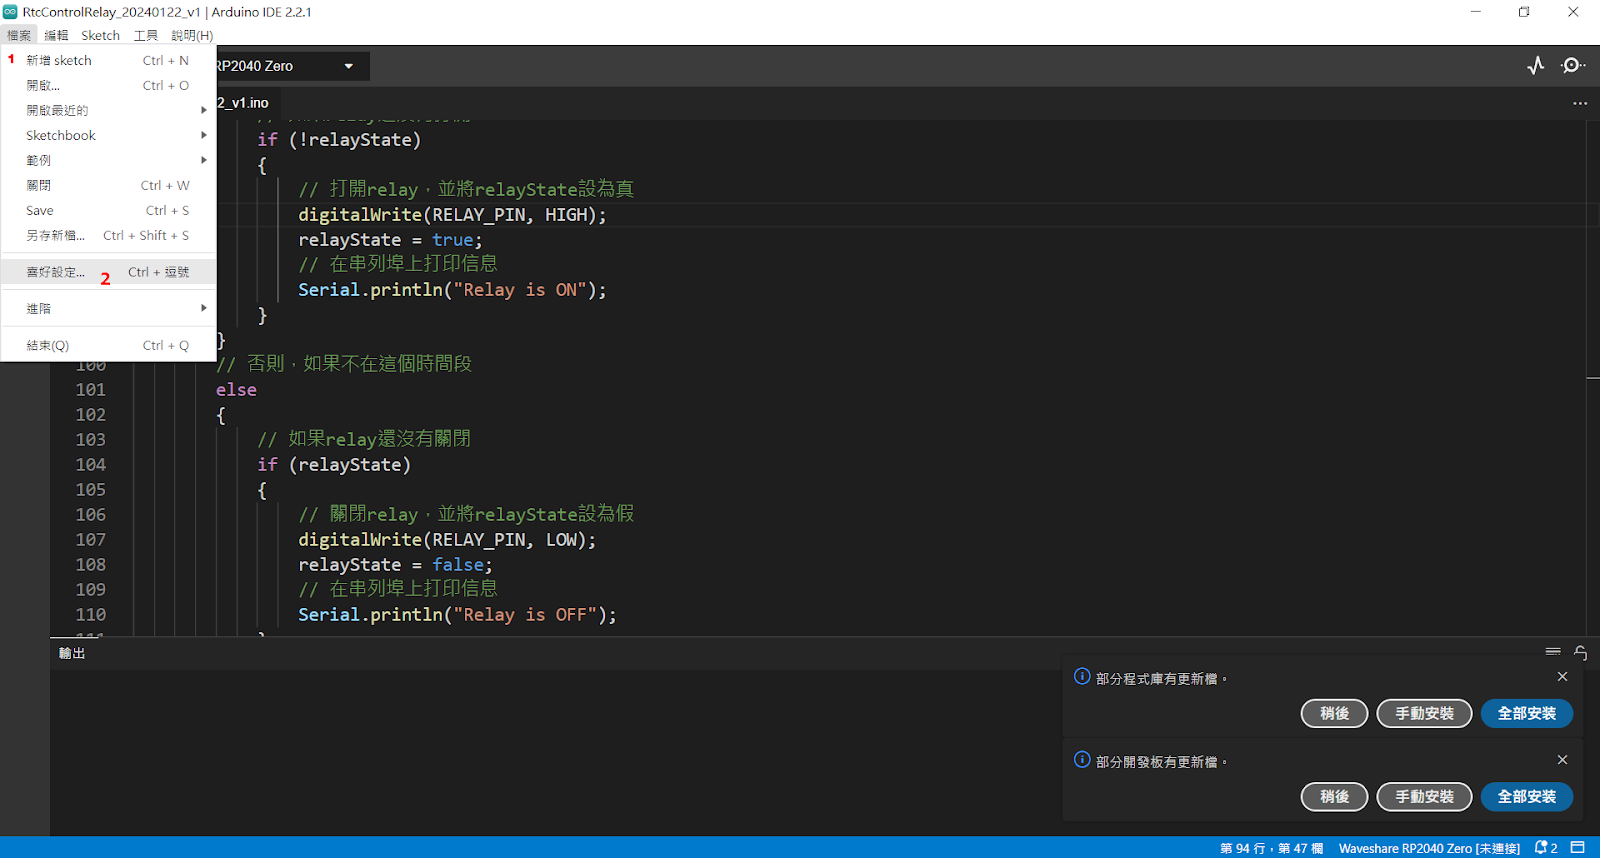Toggle output scroll lock icon
The height and width of the screenshot is (858, 1600).
tap(1581, 652)
